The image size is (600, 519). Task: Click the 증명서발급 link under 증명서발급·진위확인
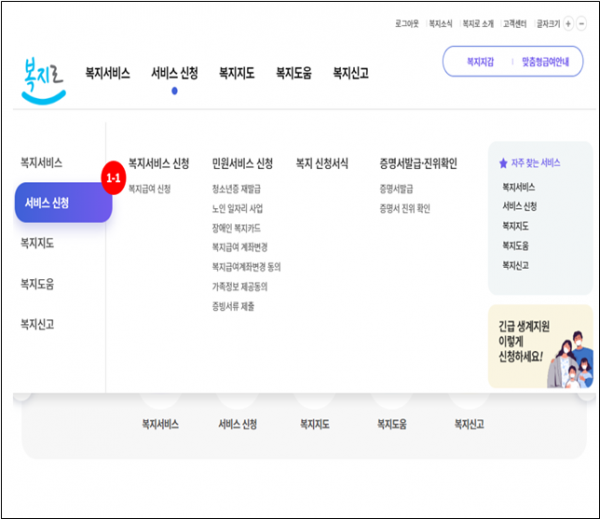[x=396, y=188]
